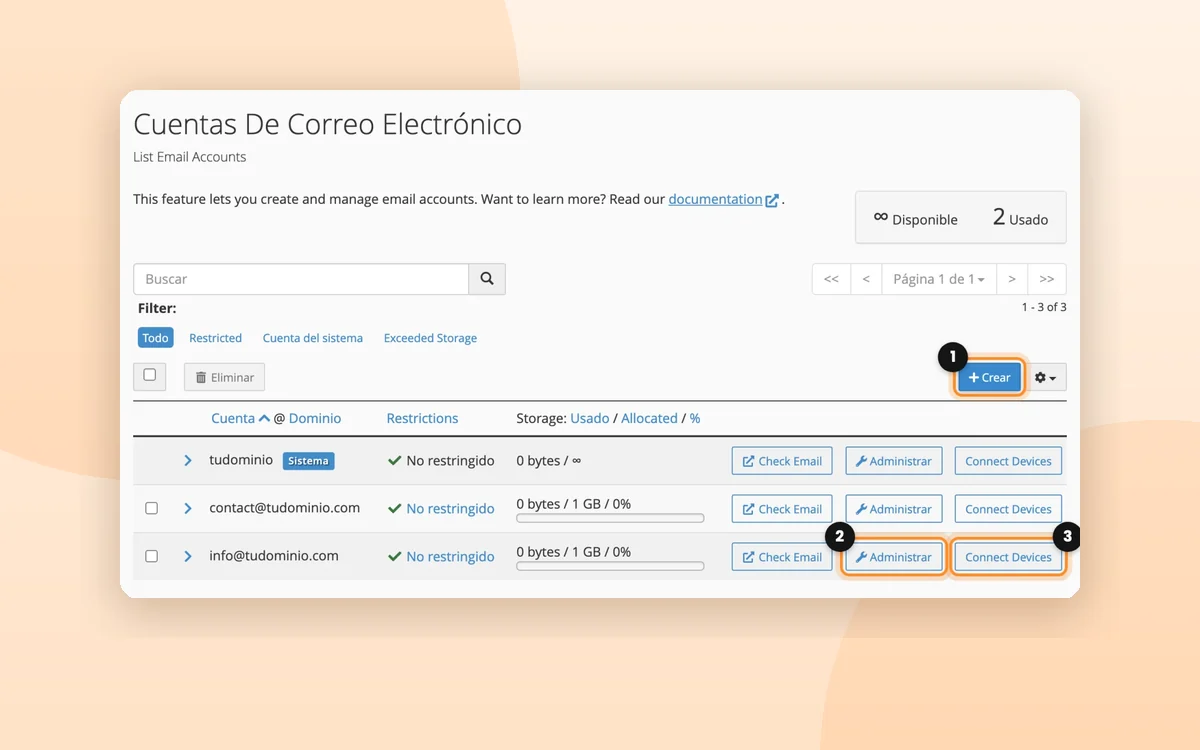1200x750 pixels.
Task: Click in the Buscar search field
Action: [x=301, y=279]
